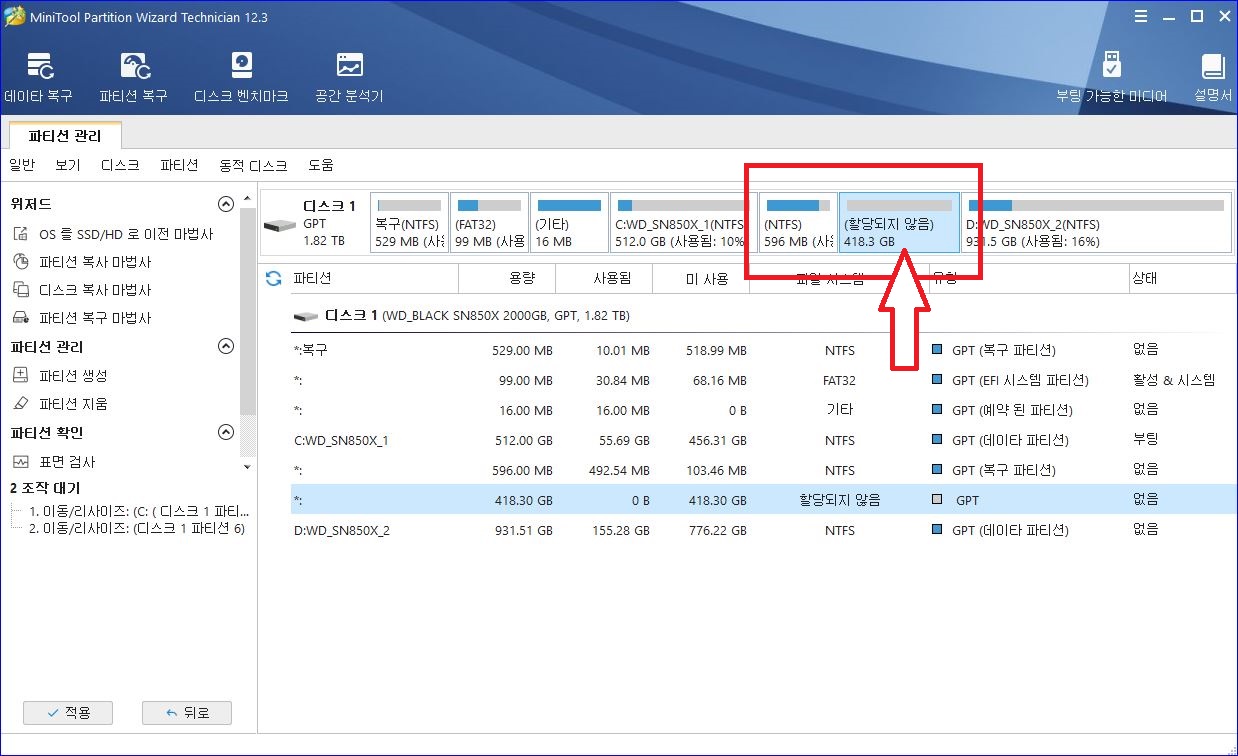
Task: Open the 일반 menu
Action: pos(22,165)
